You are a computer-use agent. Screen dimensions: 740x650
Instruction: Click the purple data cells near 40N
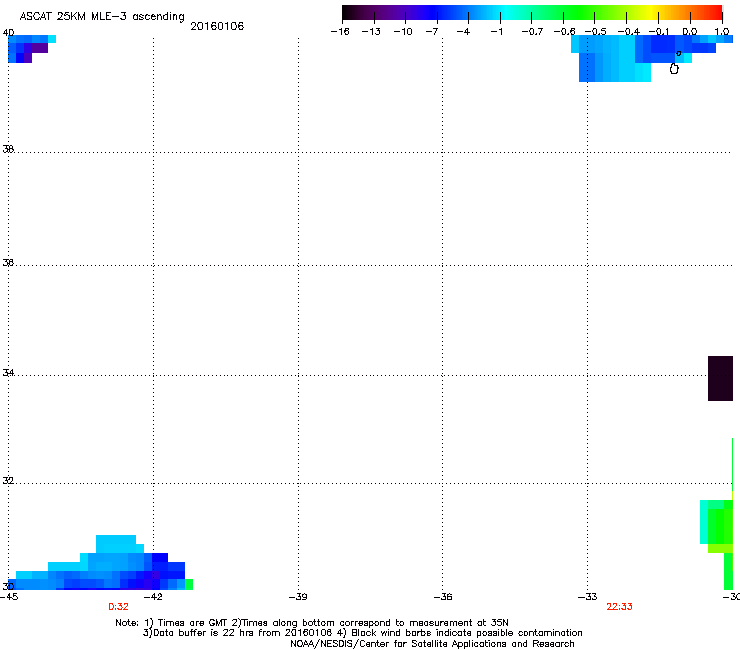tap(35, 50)
